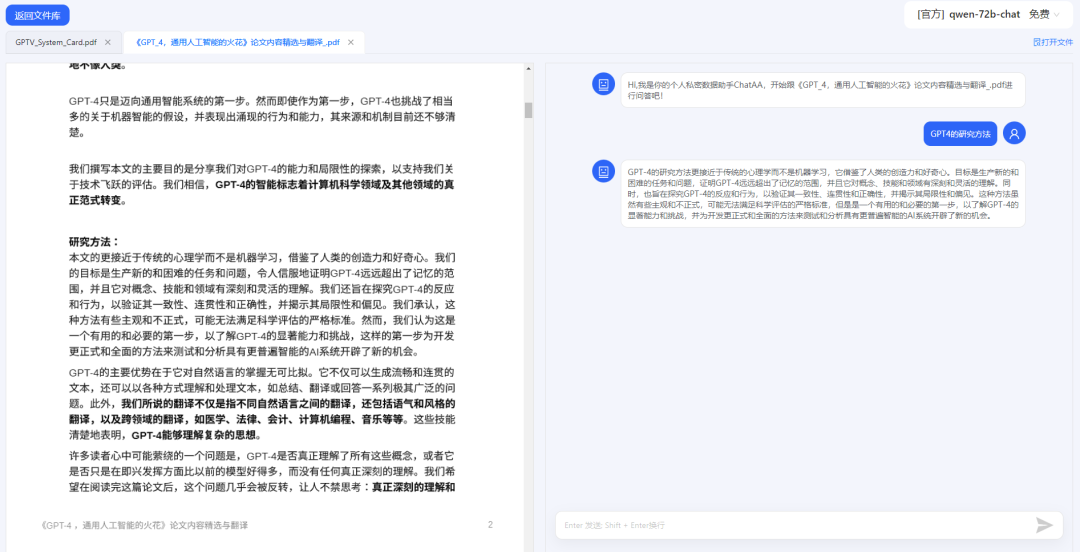Switch to GPTV_System_Card.pdf tab
The width and height of the screenshot is (1080, 552).
tap(56, 42)
